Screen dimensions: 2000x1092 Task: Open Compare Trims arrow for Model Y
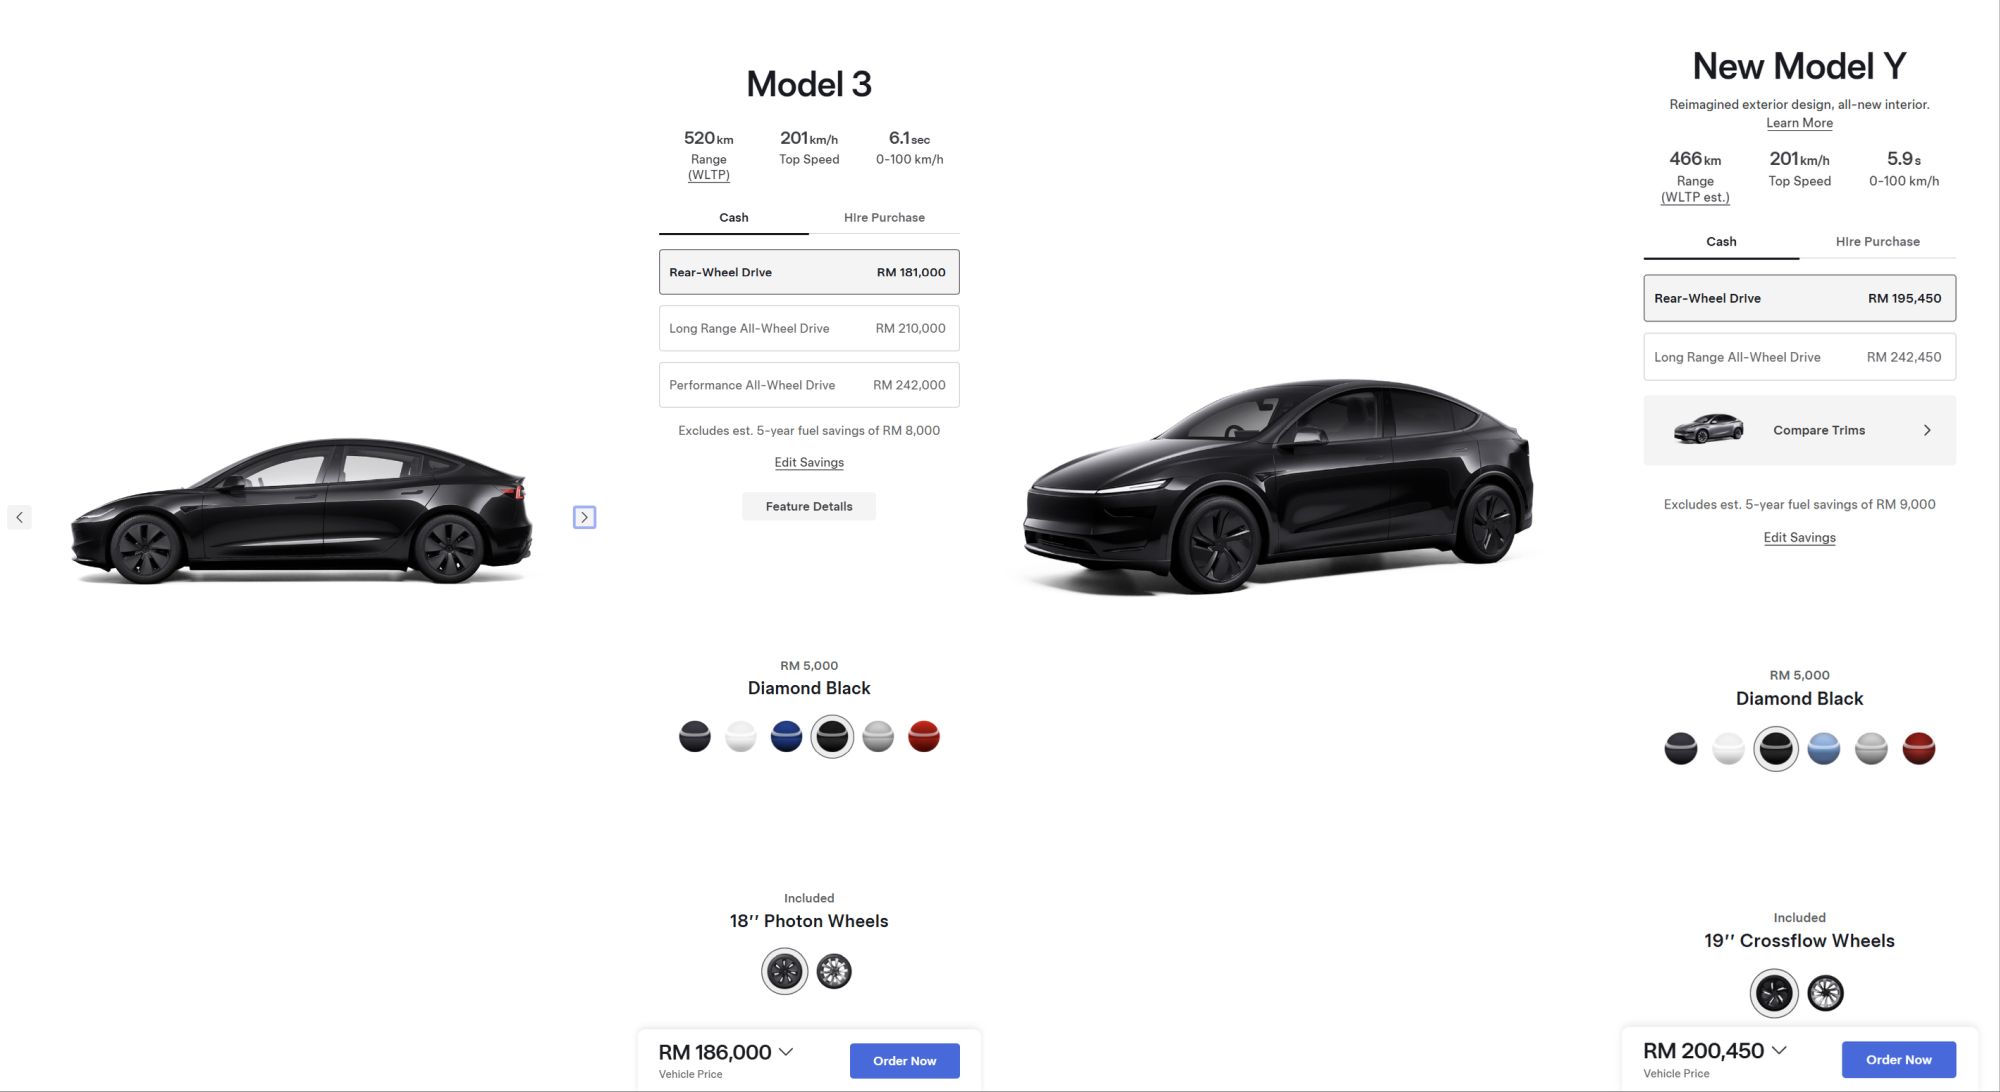pyautogui.click(x=1927, y=430)
